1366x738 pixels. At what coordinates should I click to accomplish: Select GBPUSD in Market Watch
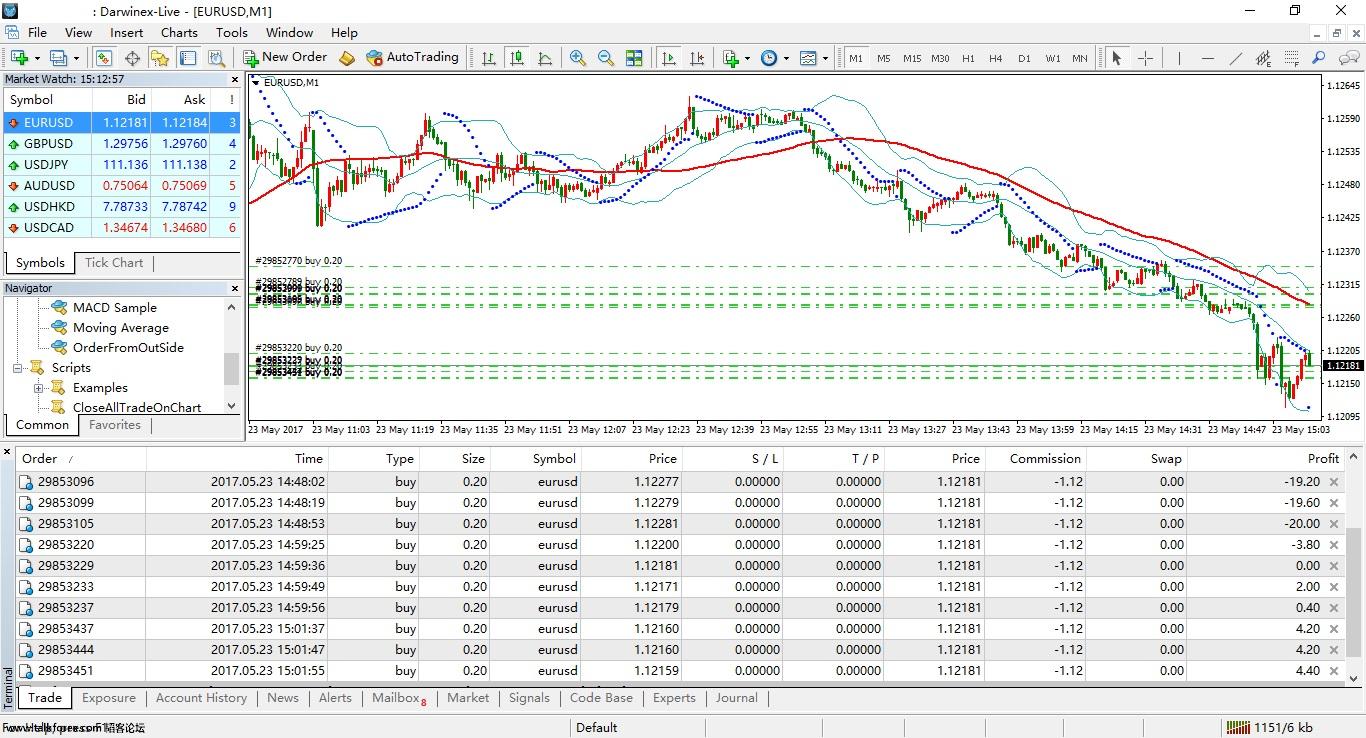pos(122,144)
